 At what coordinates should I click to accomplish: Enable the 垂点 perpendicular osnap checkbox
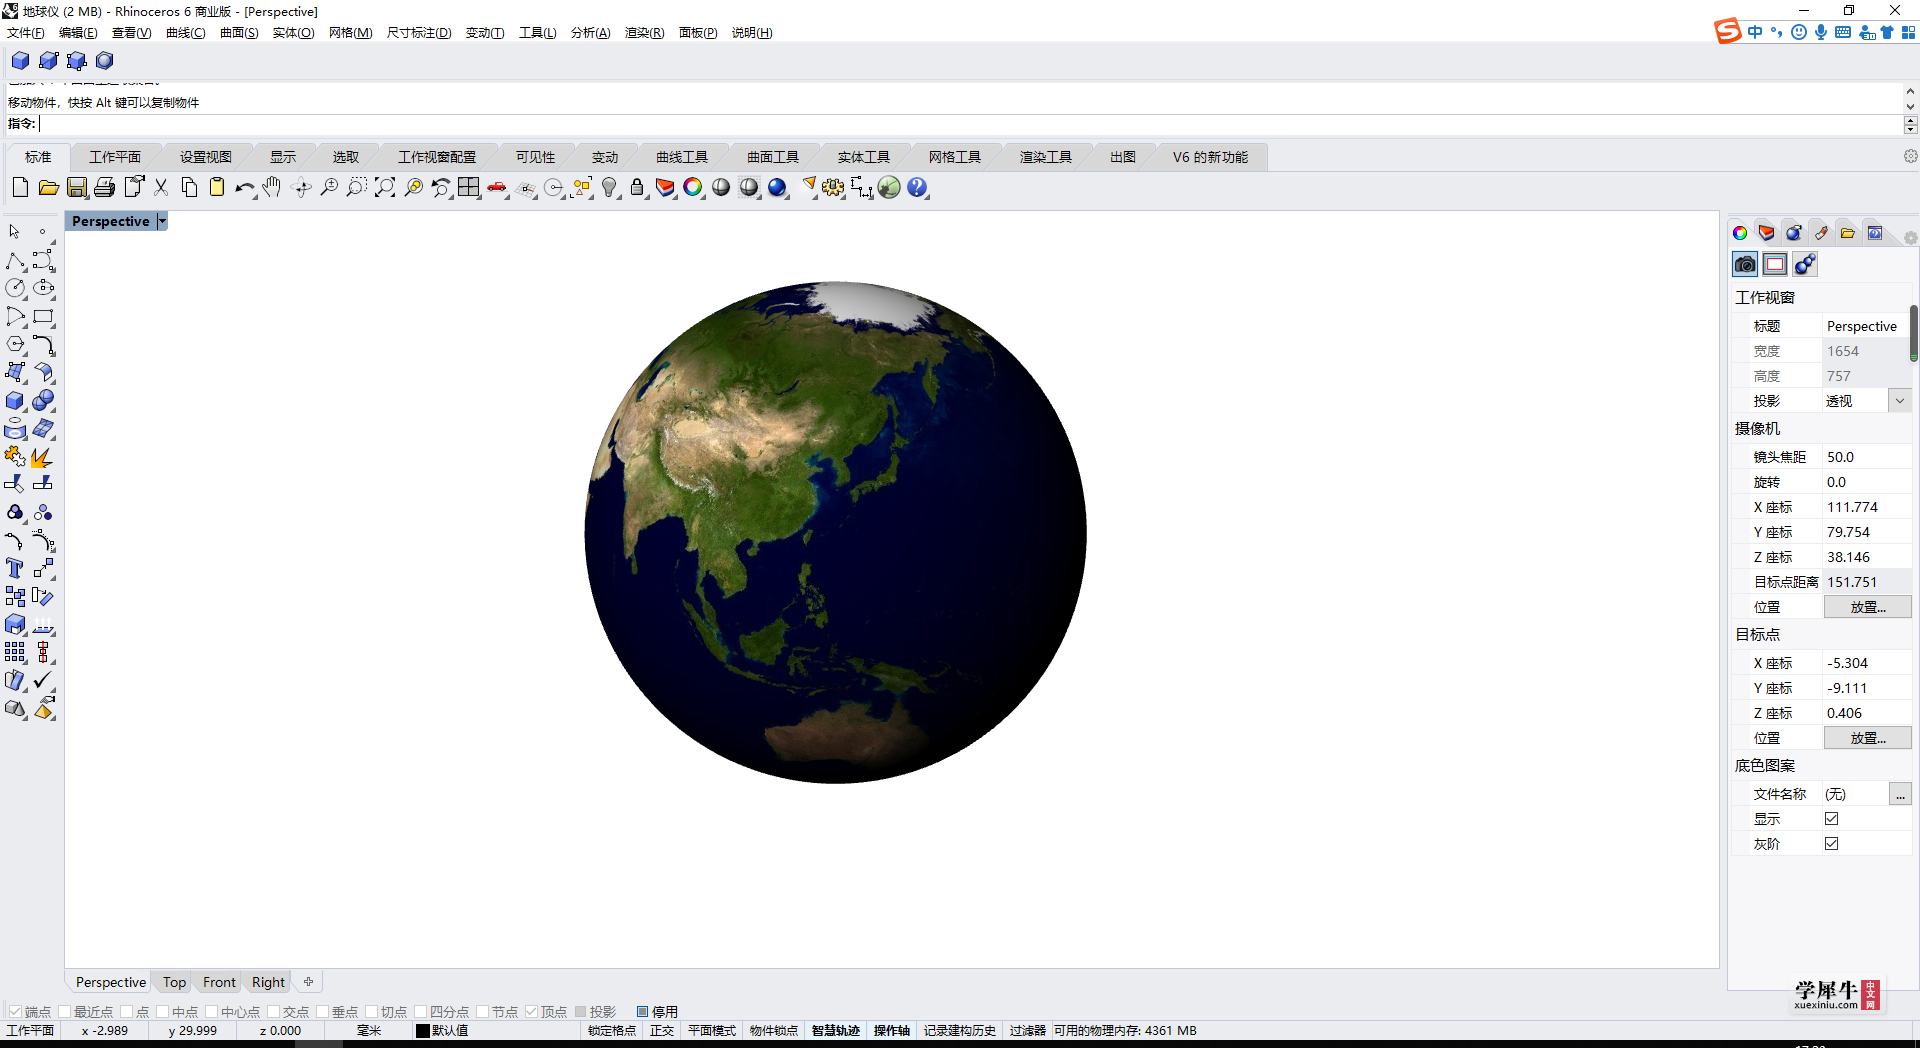click(x=323, y=1012)
